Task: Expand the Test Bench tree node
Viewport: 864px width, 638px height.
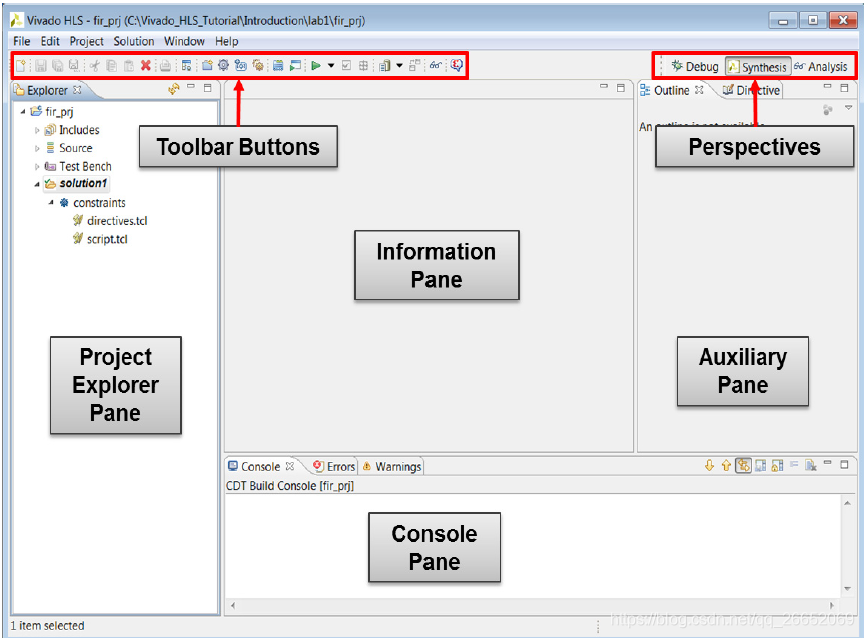Action: tap(37, 166)
